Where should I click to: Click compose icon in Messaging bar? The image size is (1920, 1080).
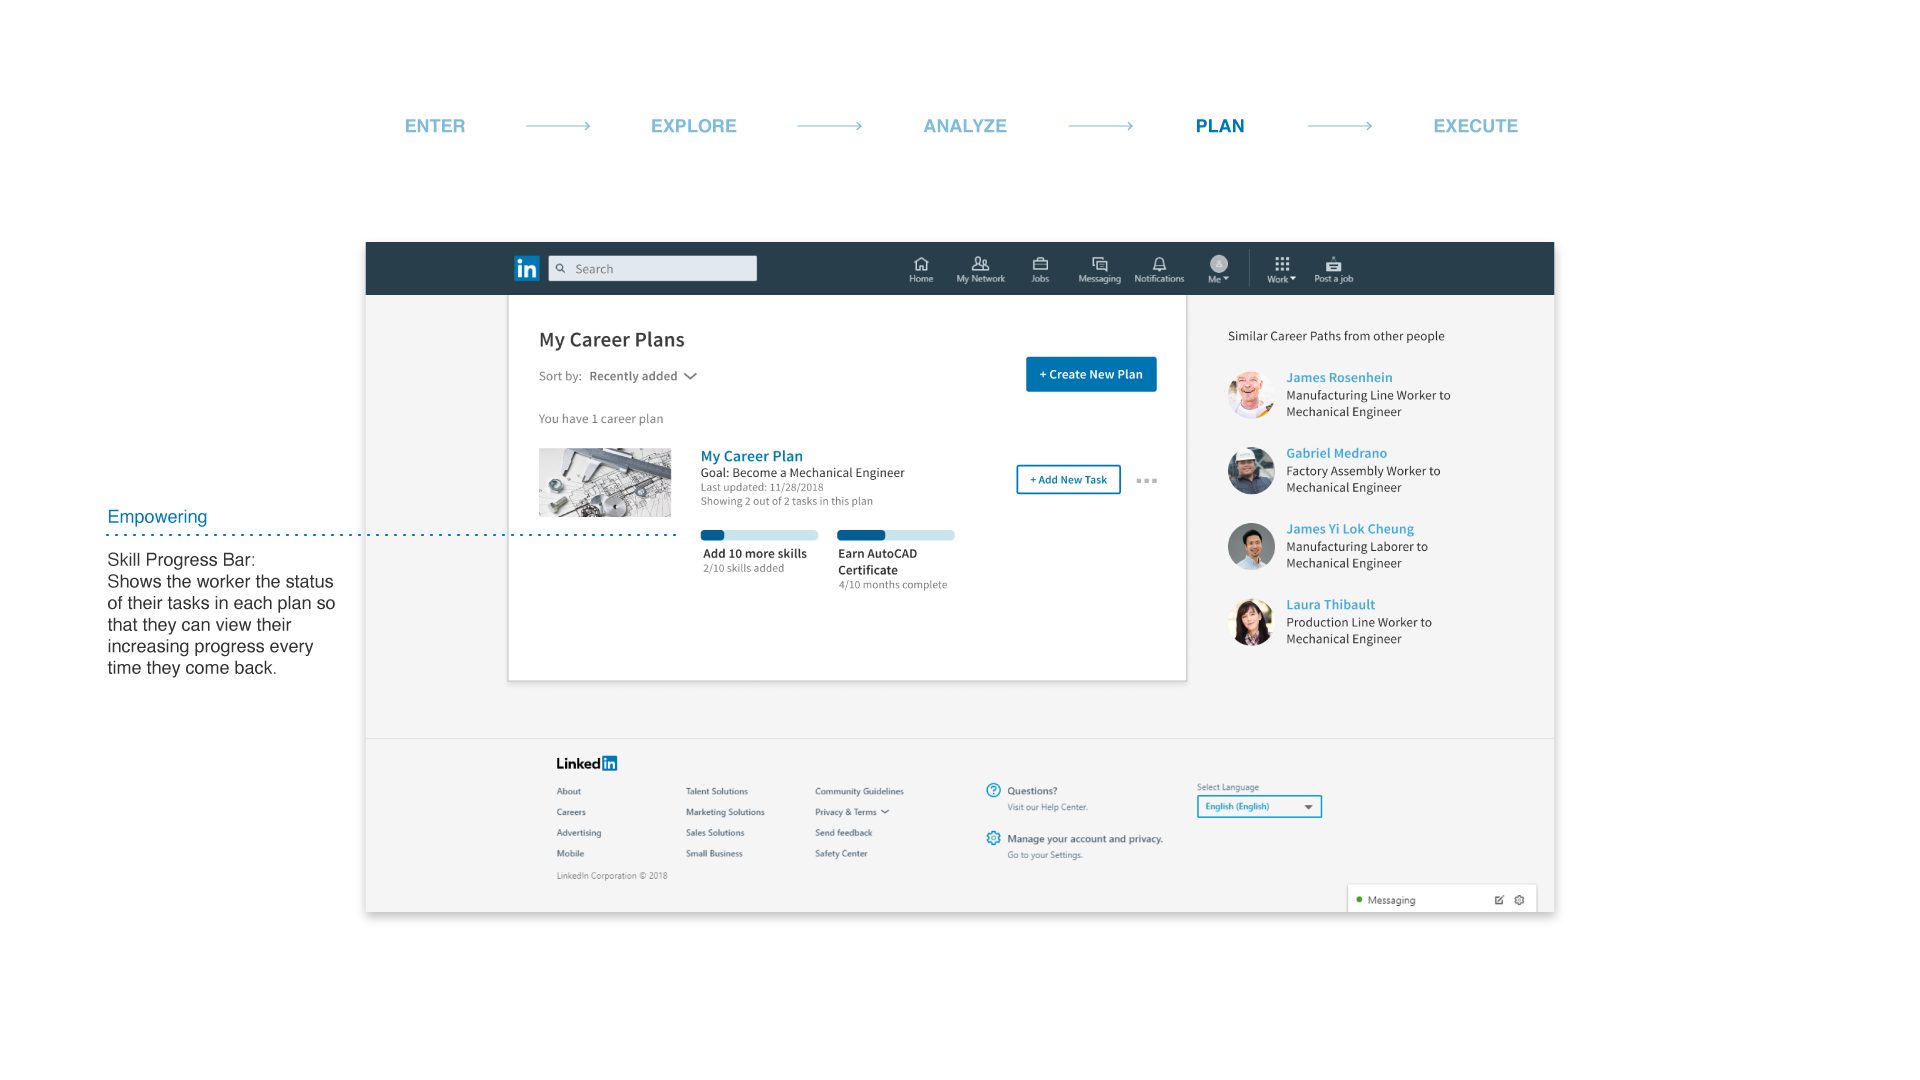[x=1499, y=900]
